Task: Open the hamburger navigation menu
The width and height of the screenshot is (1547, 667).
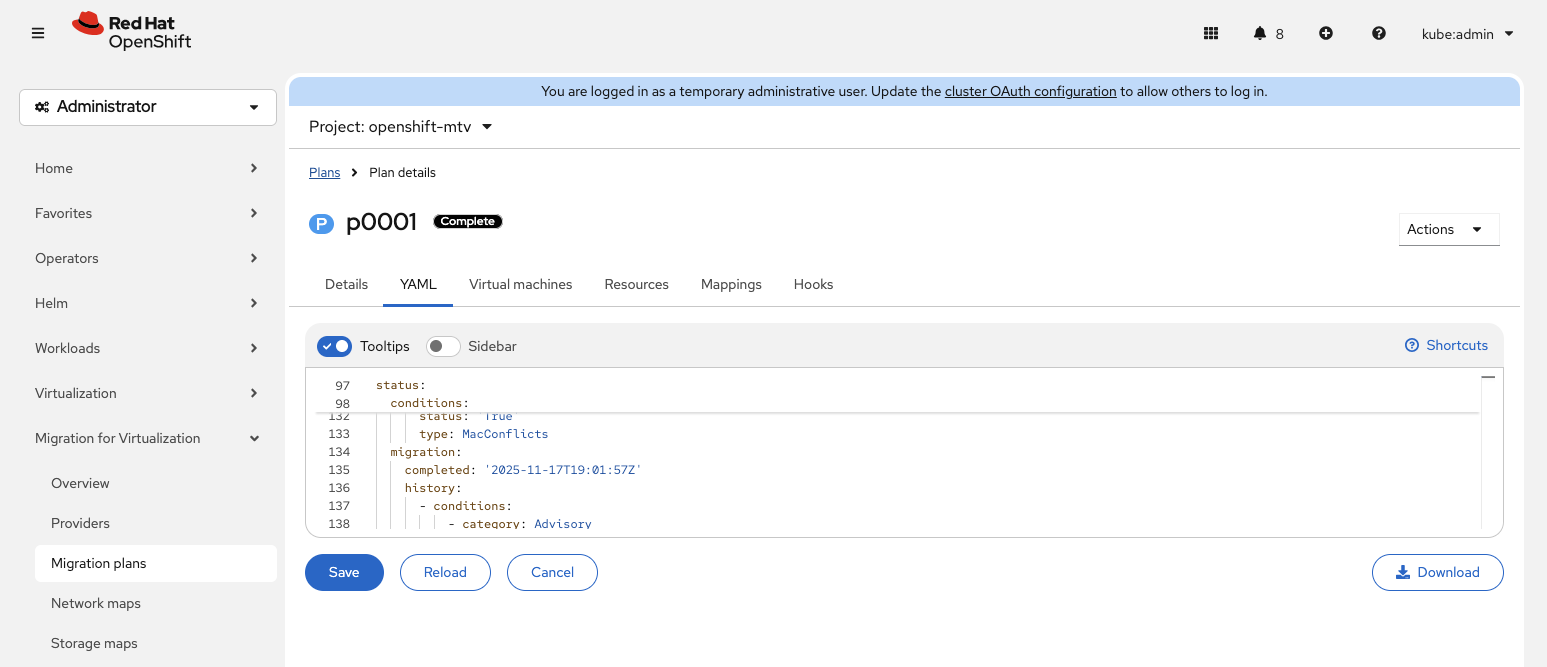Action: pos(38,33)
